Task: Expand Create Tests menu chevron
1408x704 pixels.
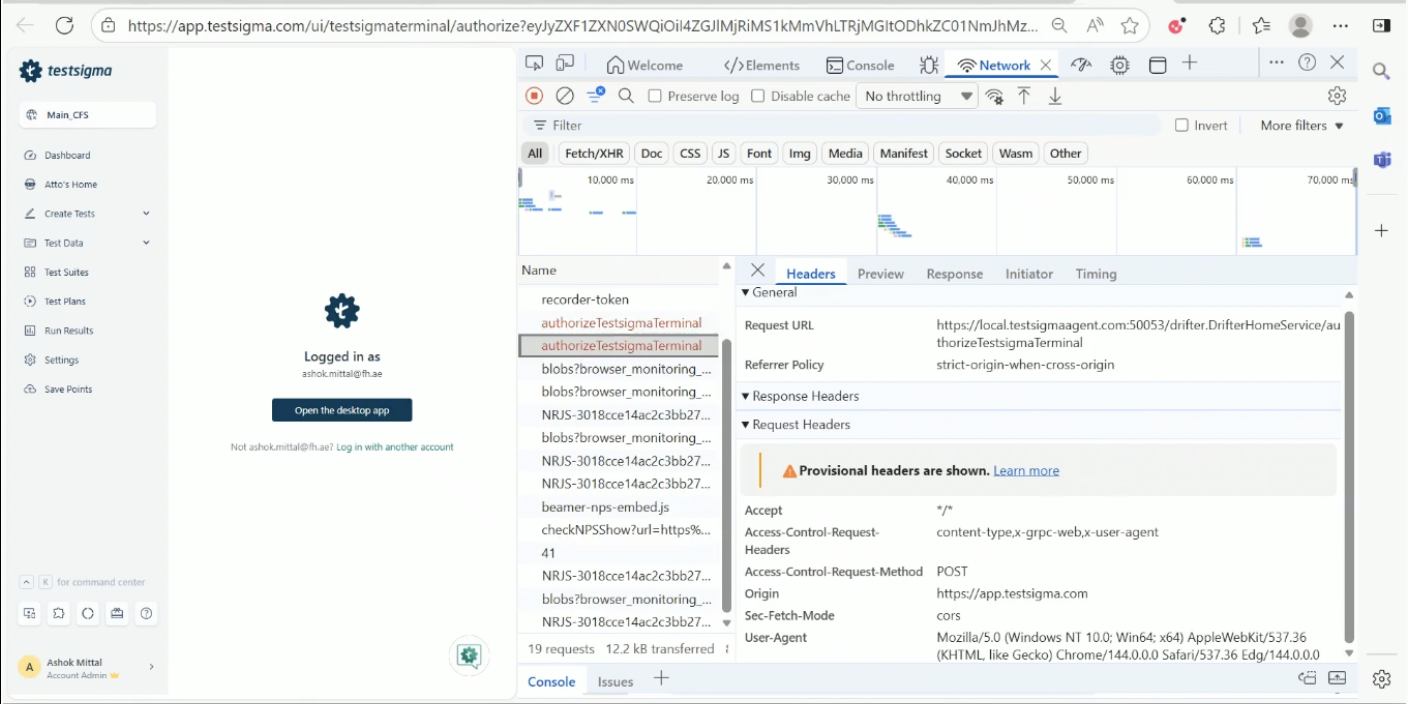Action: tap(146, 213)
